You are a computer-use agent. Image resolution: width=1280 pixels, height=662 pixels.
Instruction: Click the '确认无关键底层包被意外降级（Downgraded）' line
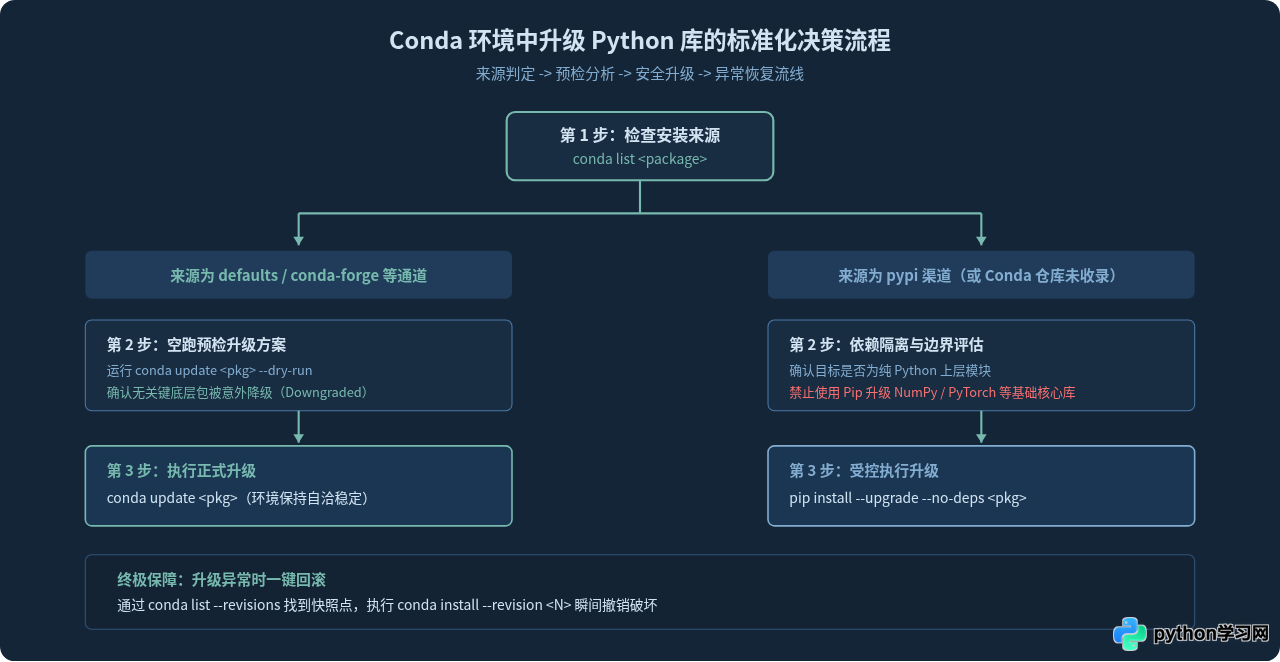(x=241, y=392)
